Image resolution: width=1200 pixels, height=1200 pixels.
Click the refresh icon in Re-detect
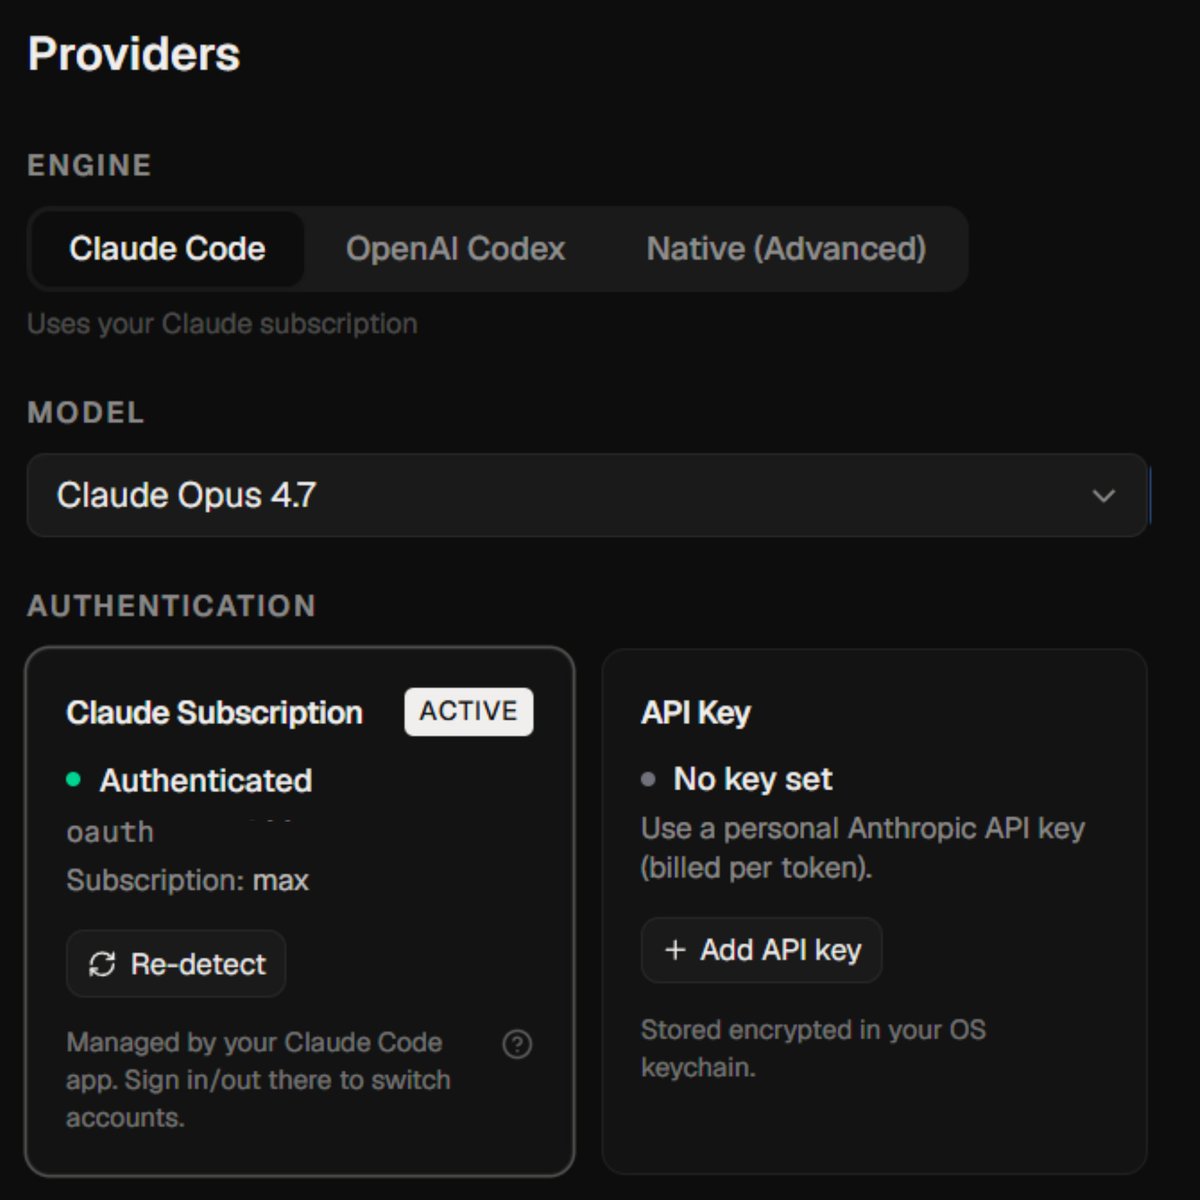tap(102, 964)
